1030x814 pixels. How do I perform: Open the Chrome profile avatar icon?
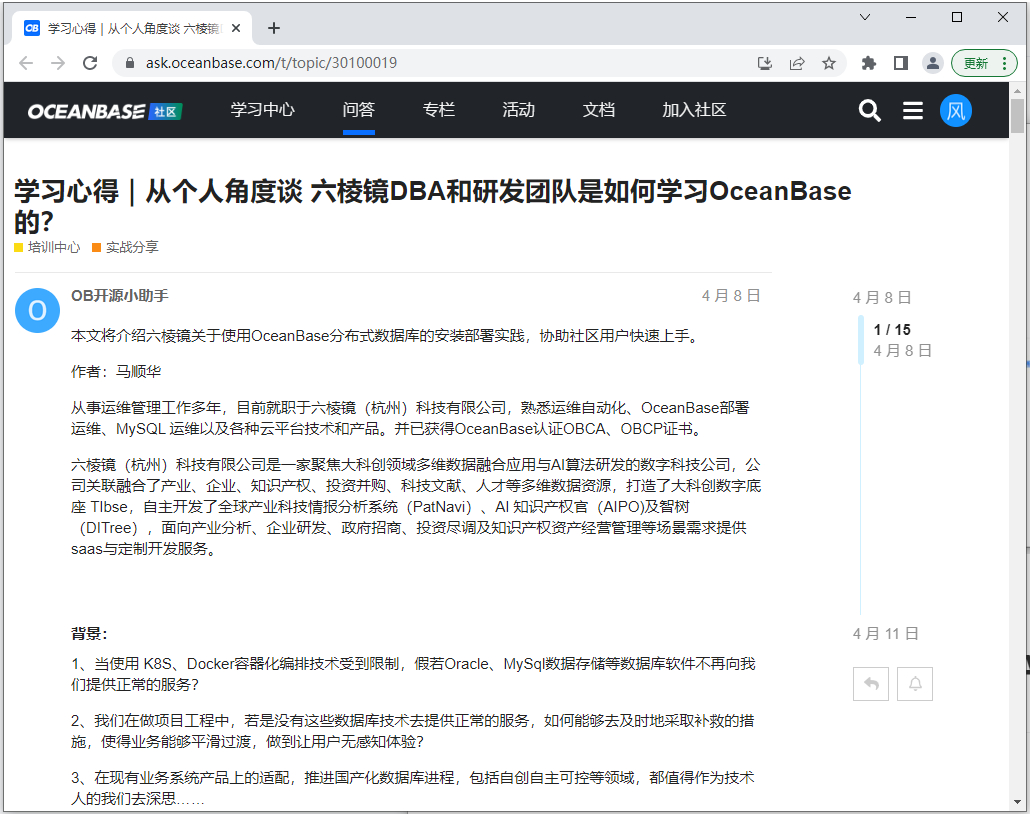(933, 63)
